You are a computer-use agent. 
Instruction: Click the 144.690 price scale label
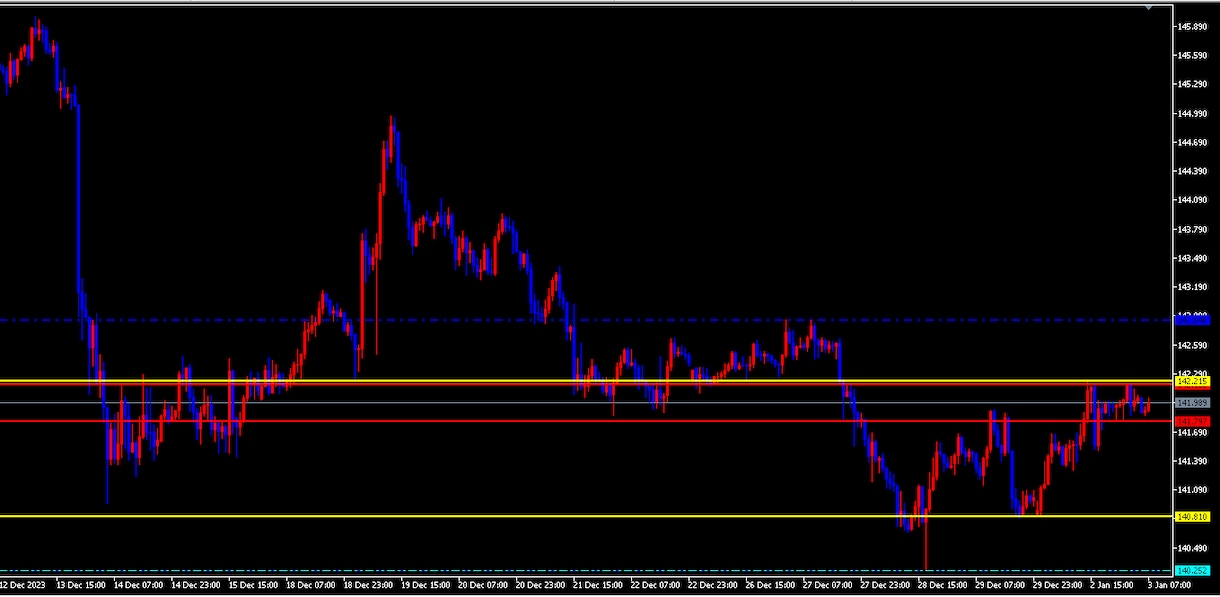(1193, 143)
